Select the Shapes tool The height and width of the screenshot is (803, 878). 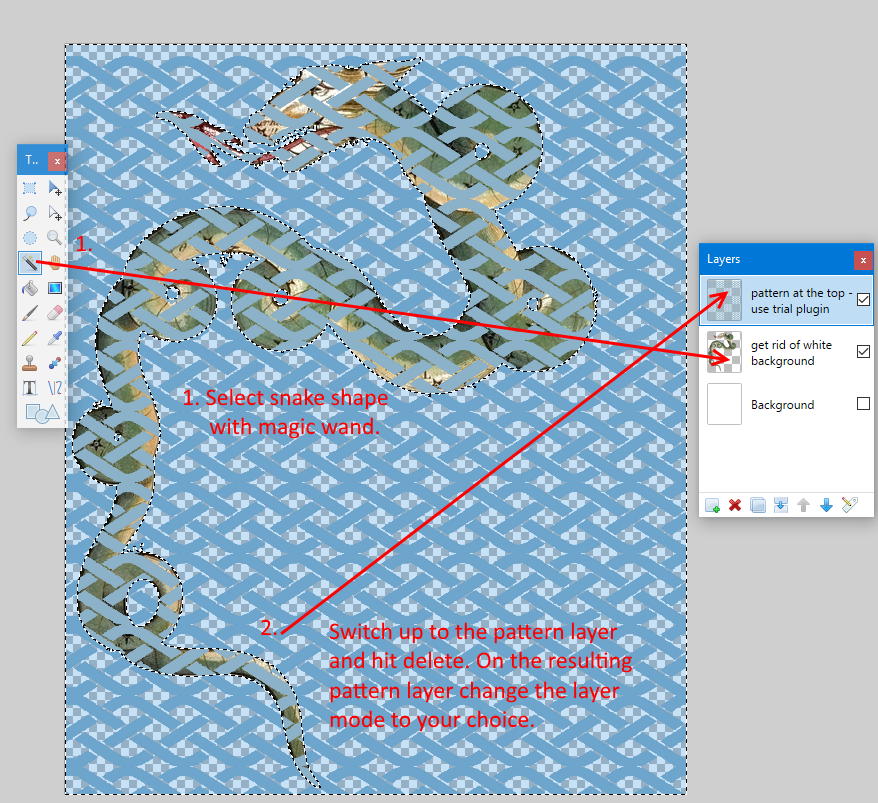pyautogui.click(x=42, y=413)
